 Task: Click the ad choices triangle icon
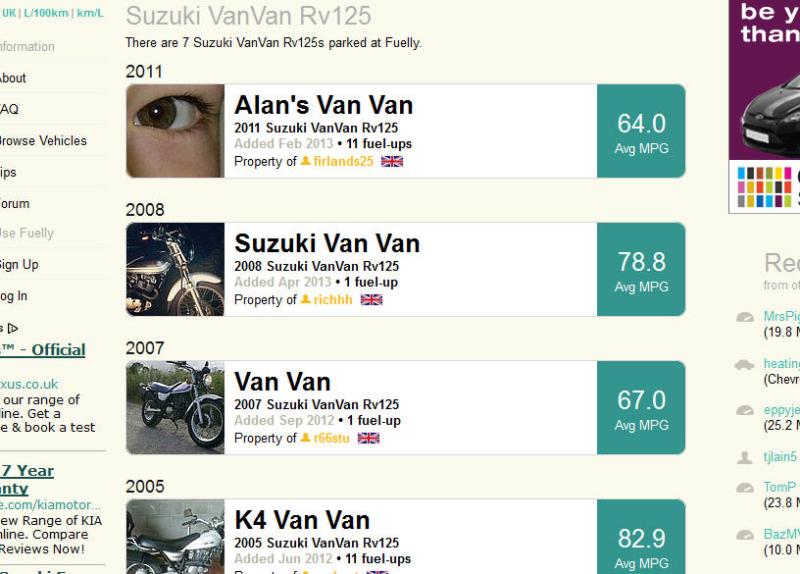point(12,327)
